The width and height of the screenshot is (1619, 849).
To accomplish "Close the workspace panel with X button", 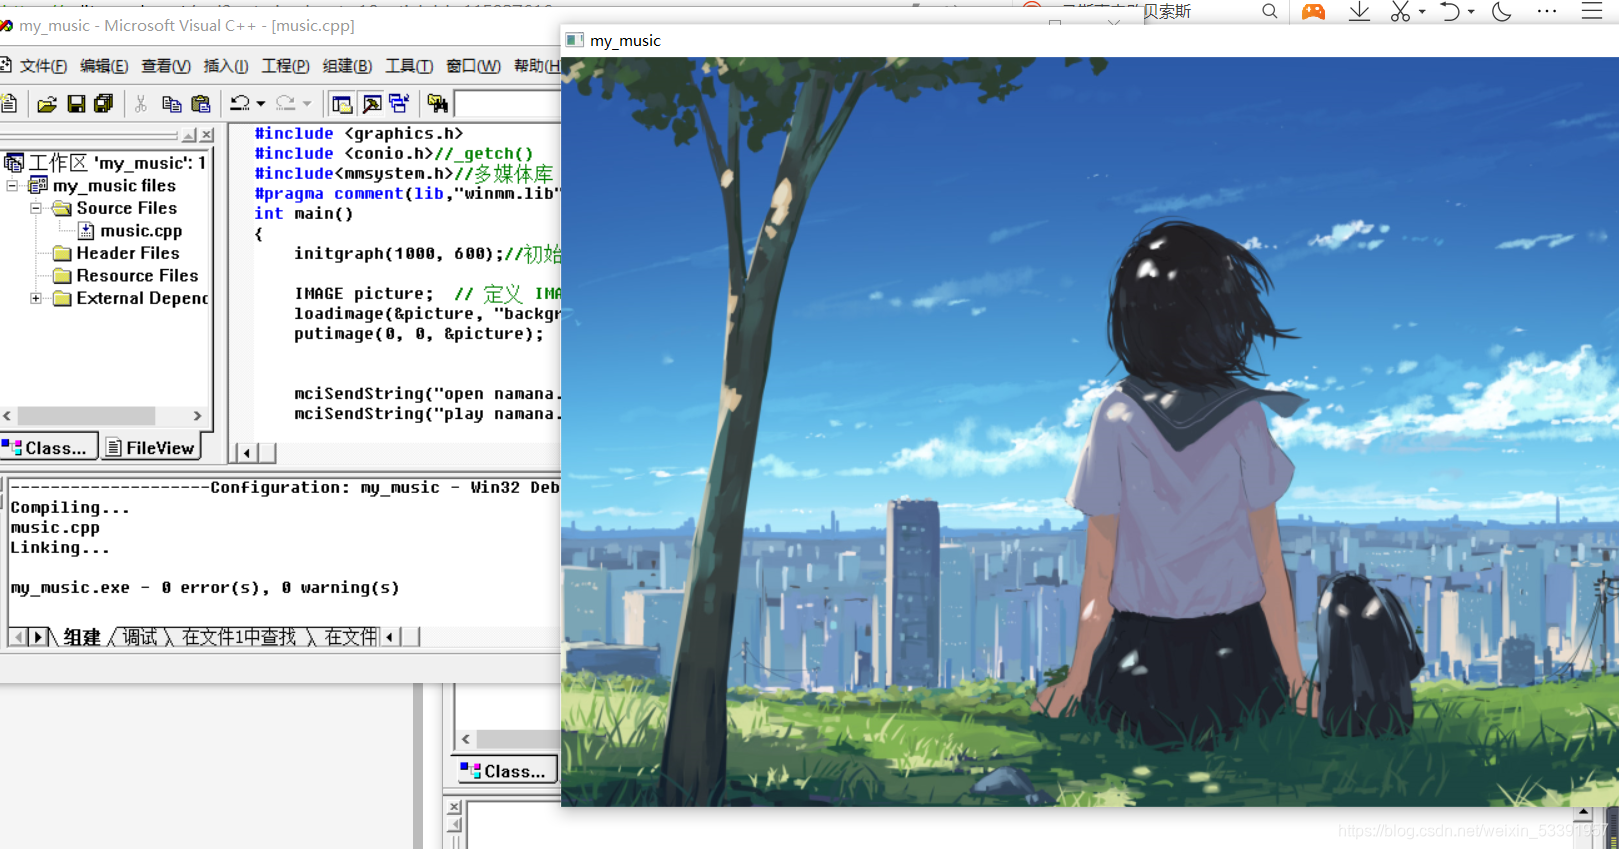I will [x=206, y=135].
